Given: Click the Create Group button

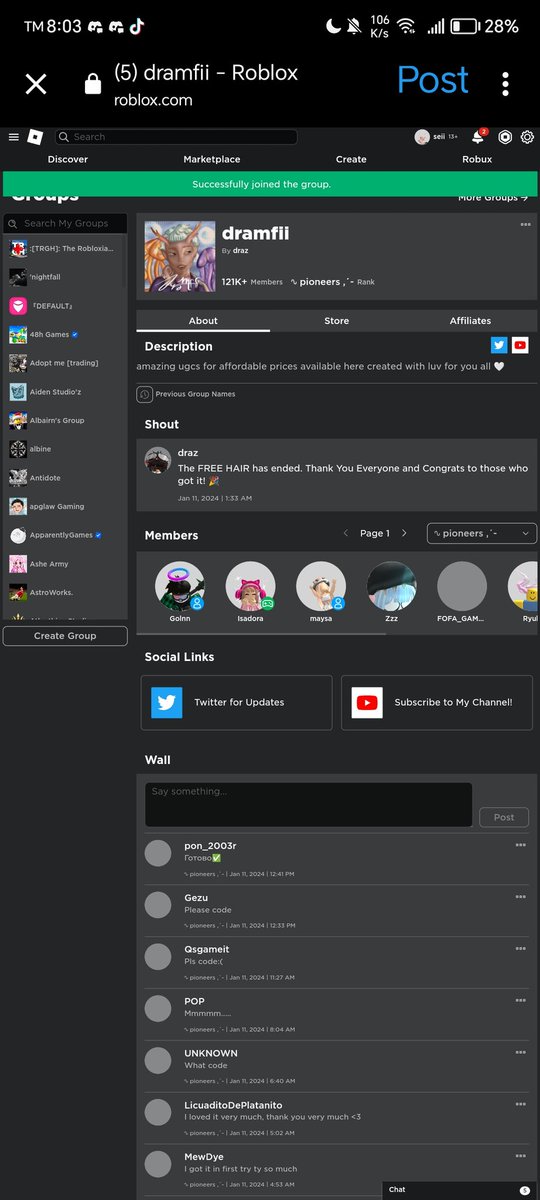Looking at the screenshot, I should 65,636.
